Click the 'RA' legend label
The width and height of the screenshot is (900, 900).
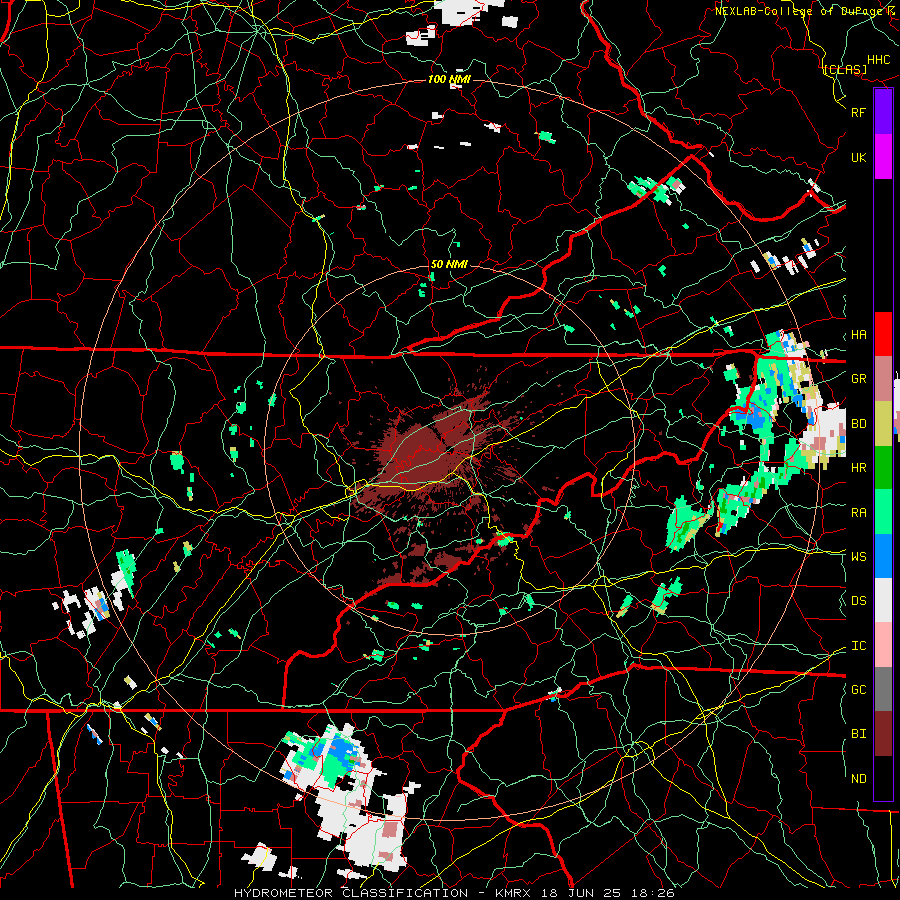click(x=859, y=513)
